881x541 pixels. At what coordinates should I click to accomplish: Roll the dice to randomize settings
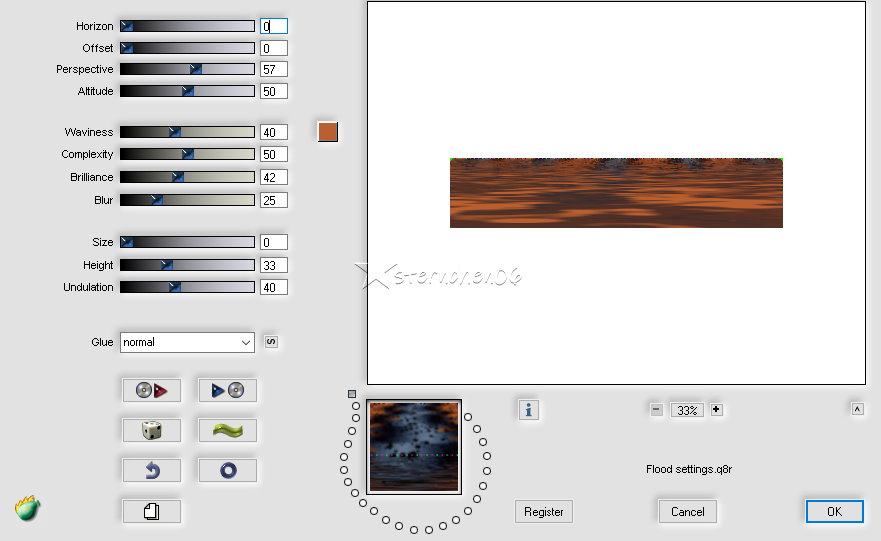(152, 430)
